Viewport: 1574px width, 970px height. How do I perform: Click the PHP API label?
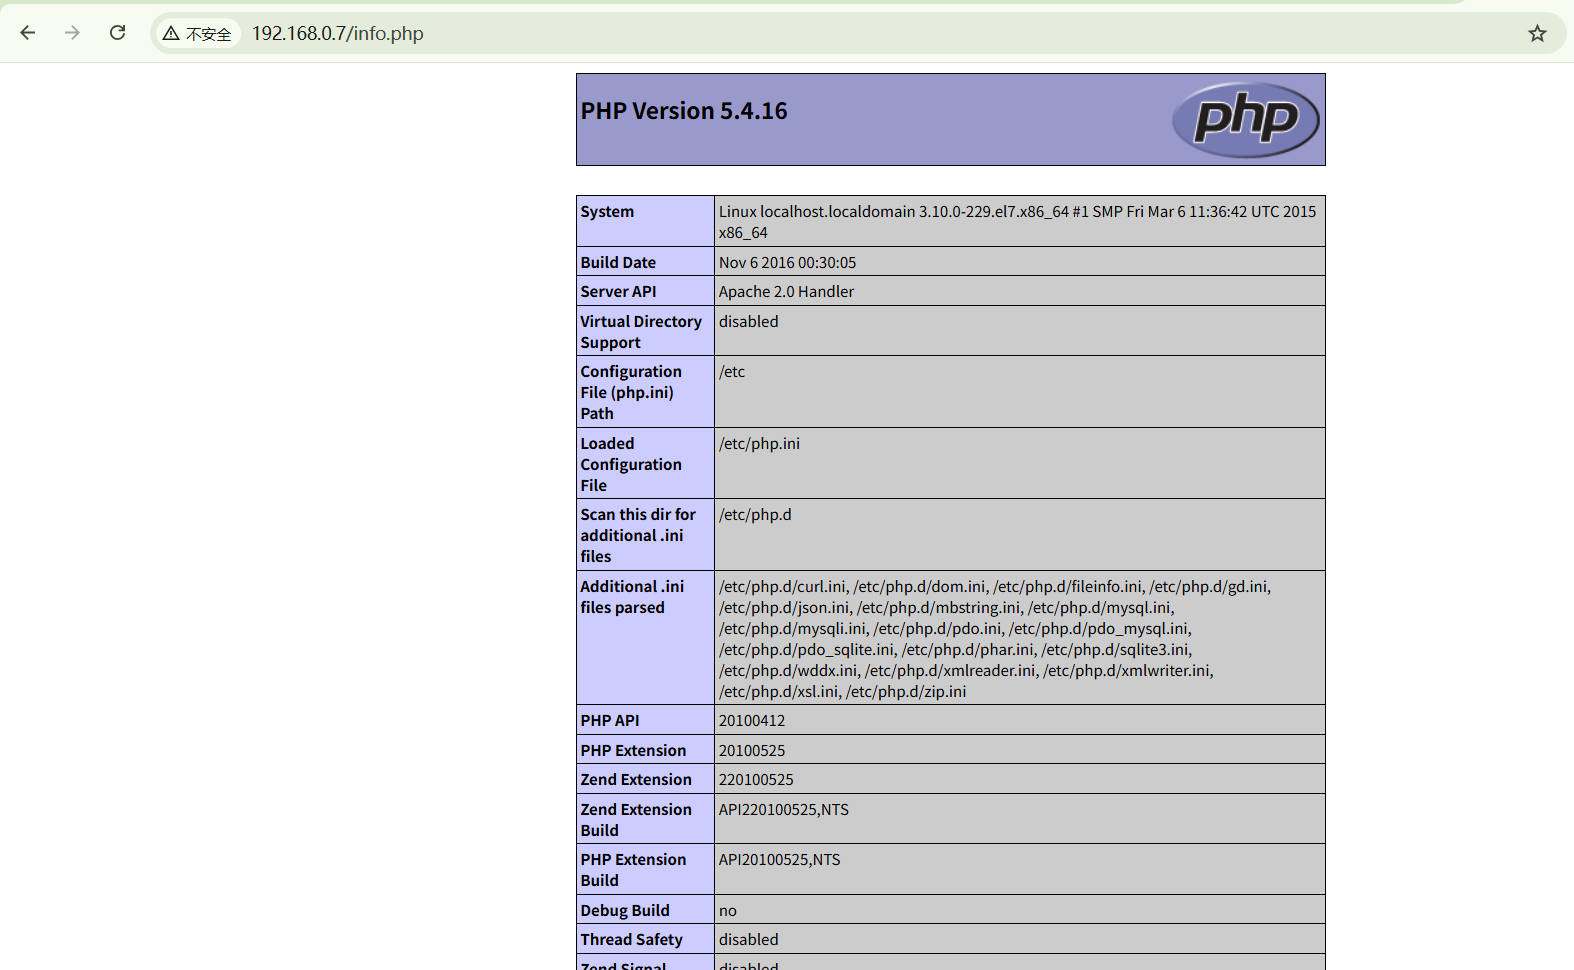(610, 720)
